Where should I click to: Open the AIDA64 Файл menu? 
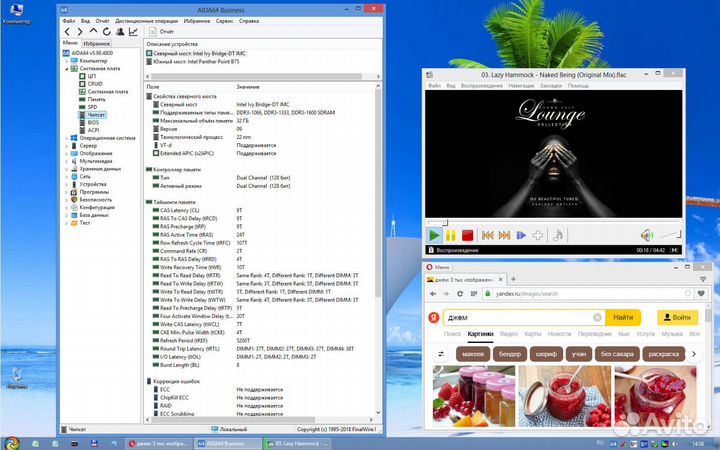coord(69,21)
